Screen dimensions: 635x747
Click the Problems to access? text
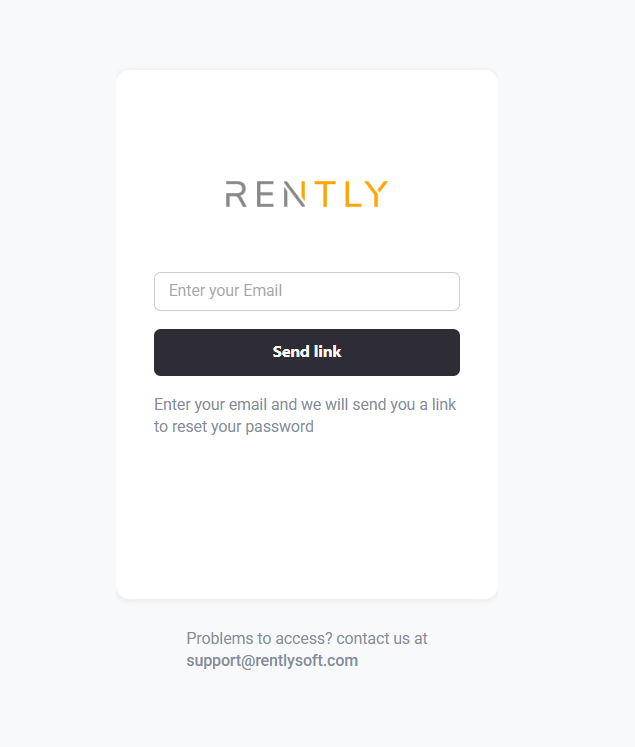coord(259,638)
